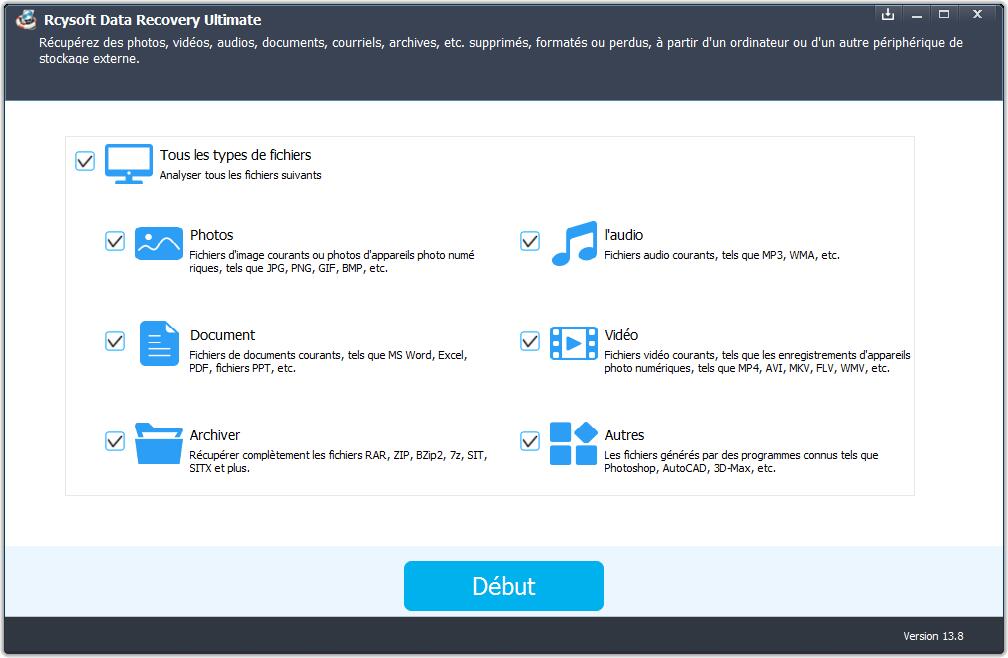Uncheck the Vidéo checkbox

530,341
